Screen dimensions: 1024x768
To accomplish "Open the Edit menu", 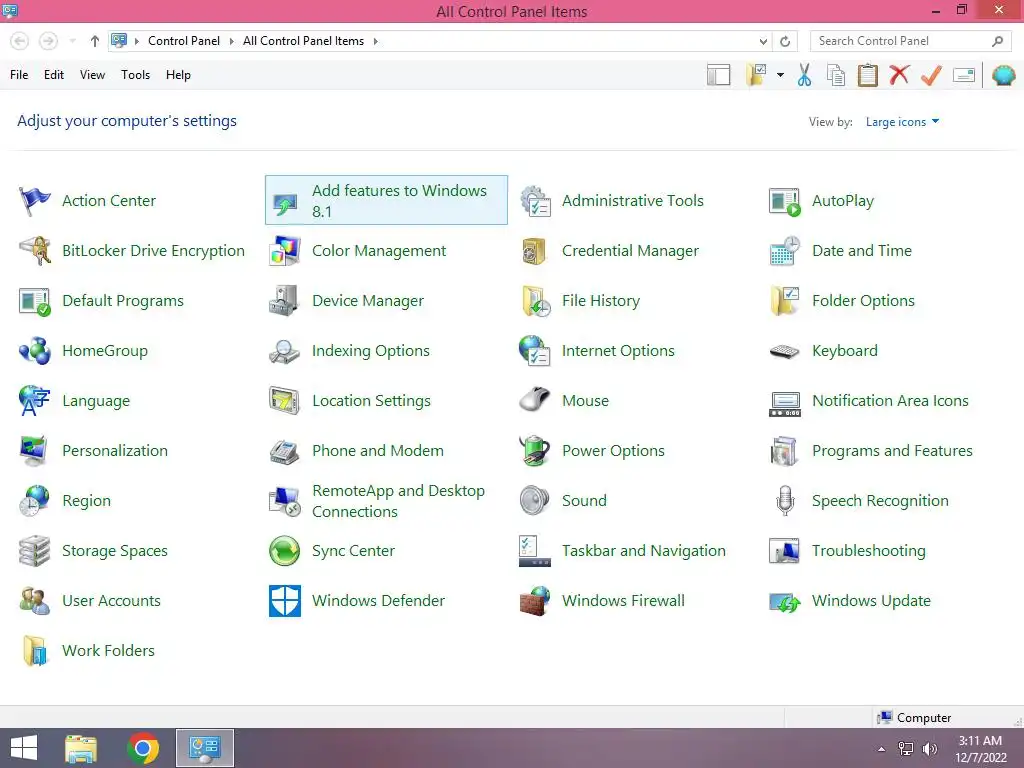I will tap(54, 75).
